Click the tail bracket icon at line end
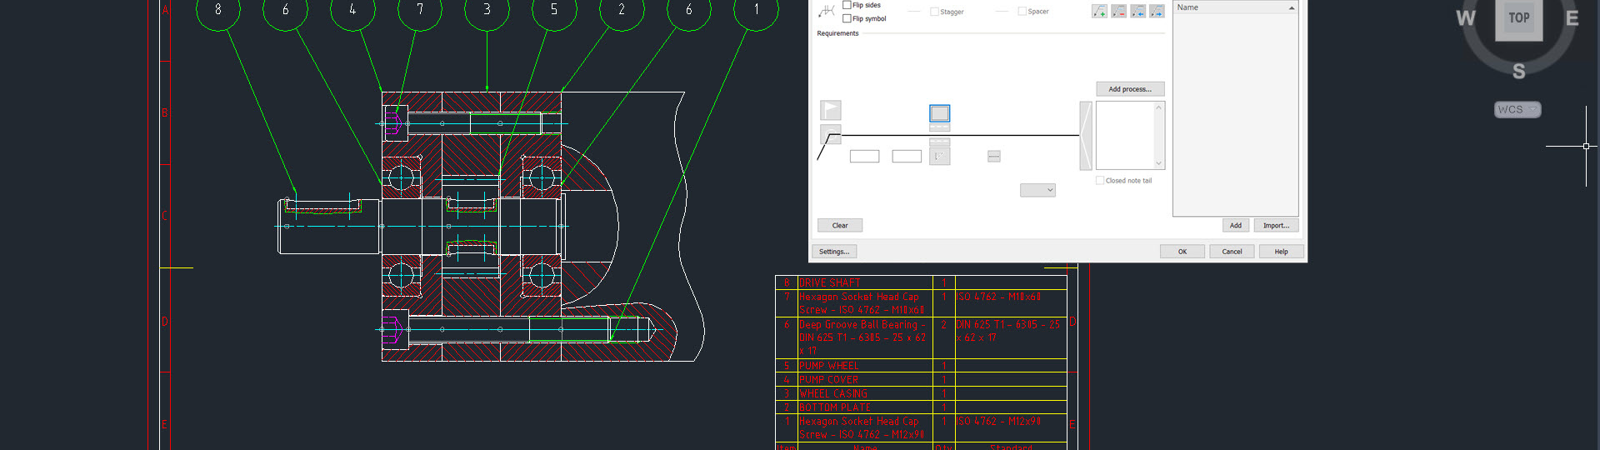The image size is (1600, 450). 1086,136
